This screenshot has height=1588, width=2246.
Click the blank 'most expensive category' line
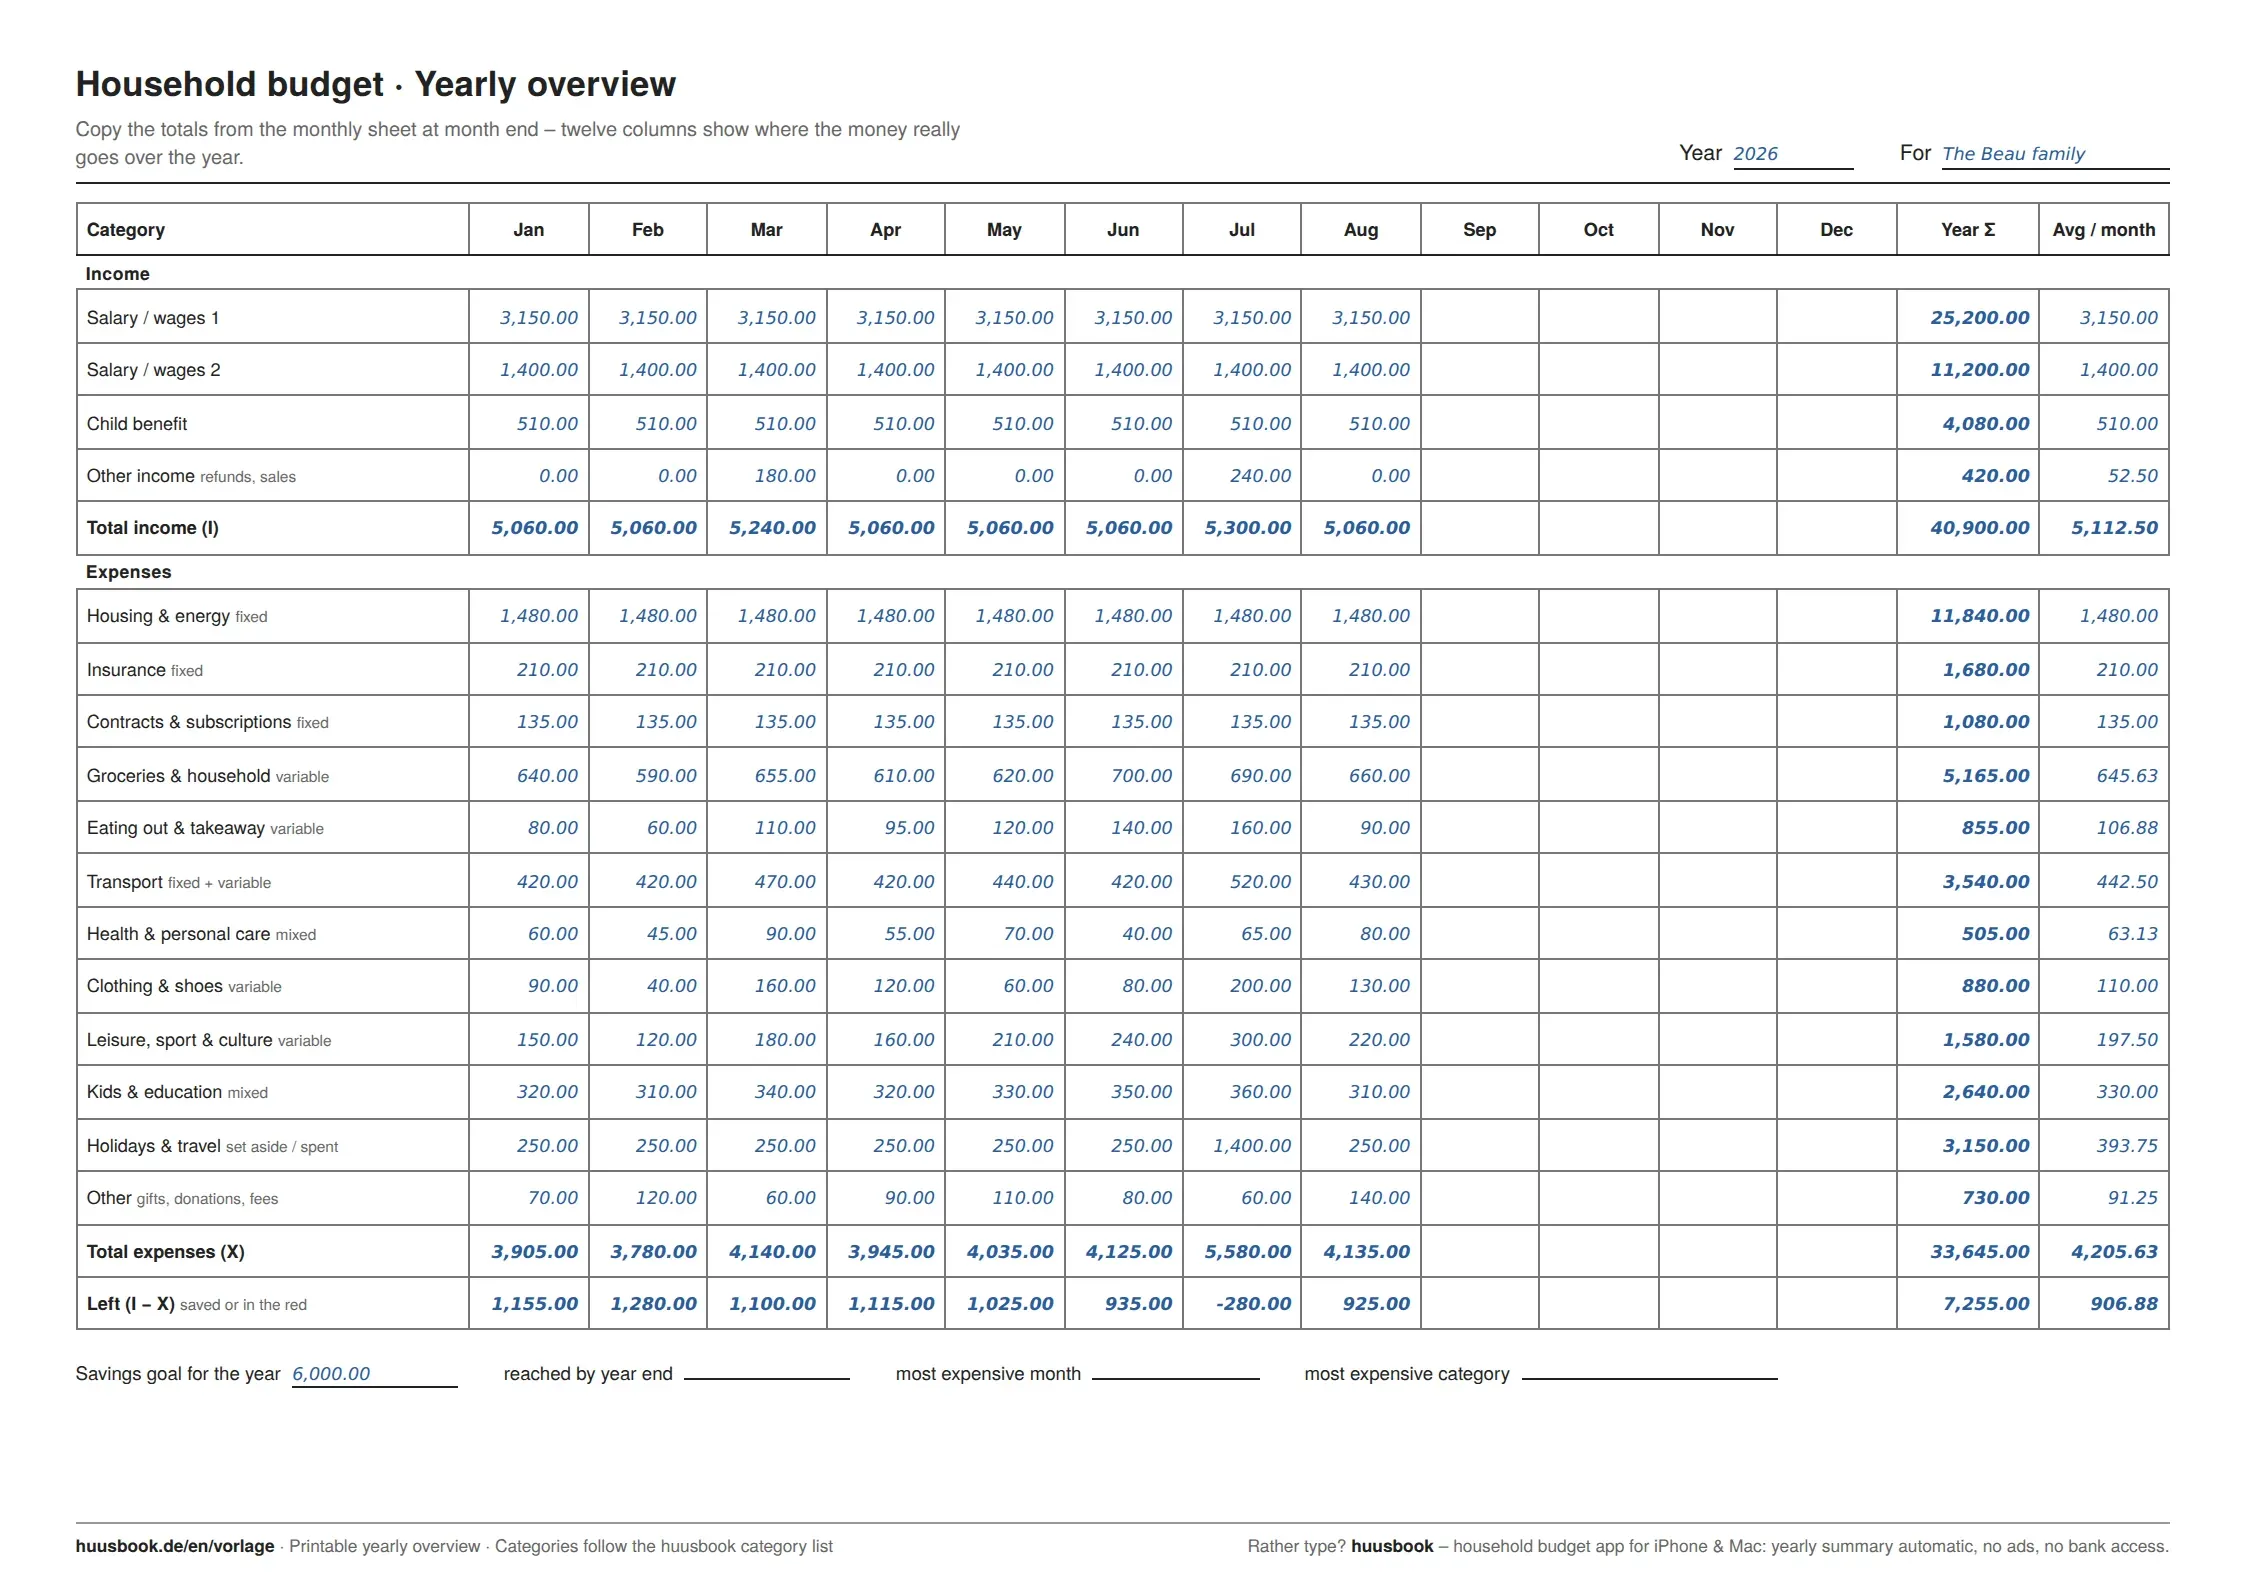[x=1650, y=1374]
